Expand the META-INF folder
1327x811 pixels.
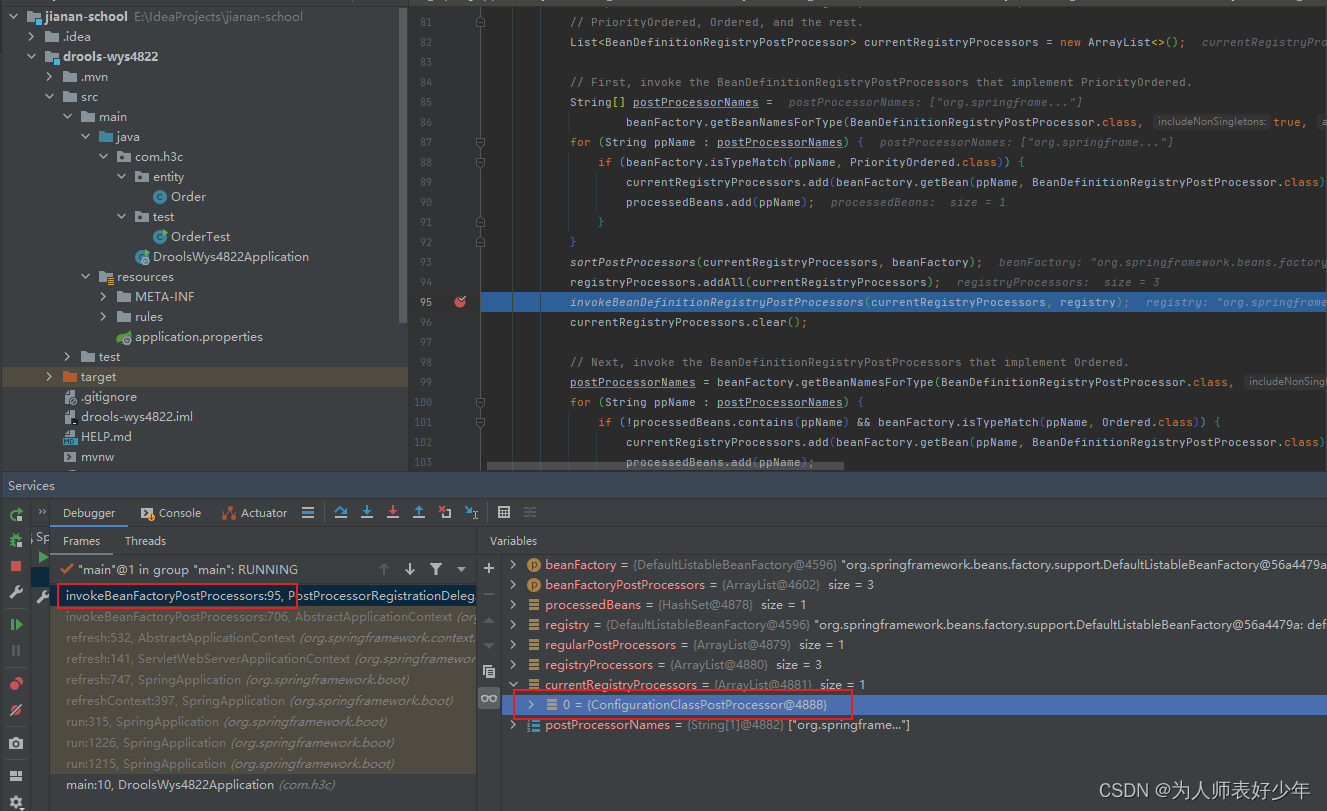(x=104, y=296)
